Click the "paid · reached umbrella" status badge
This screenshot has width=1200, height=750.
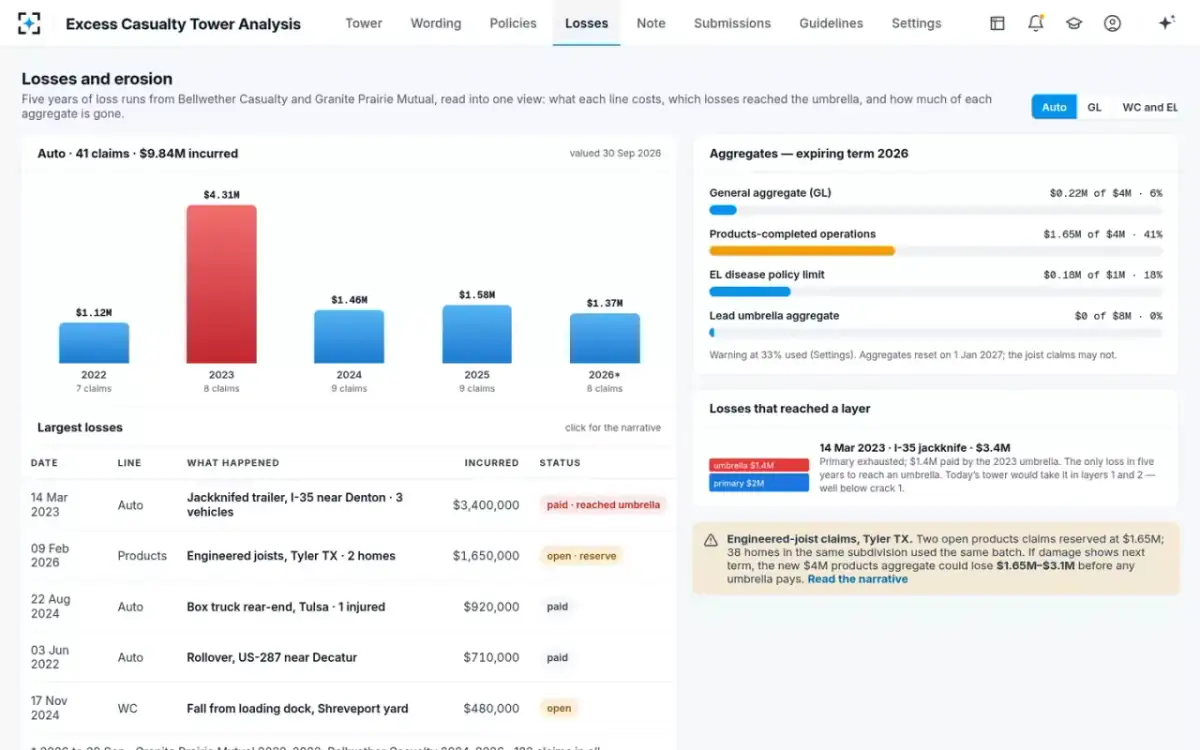pyautogui.click(x=603, y=505)
